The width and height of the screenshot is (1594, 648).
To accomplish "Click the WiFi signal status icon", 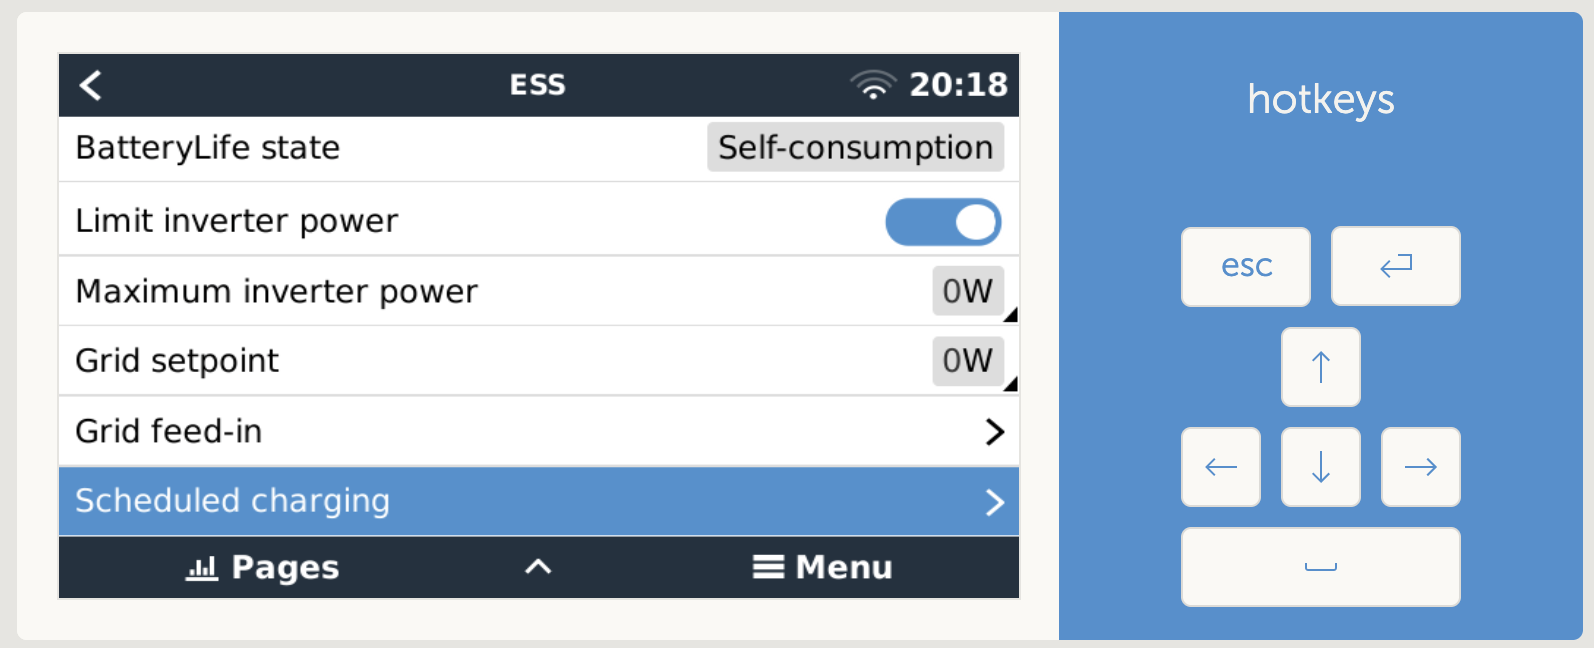I will tap(873, 85).
